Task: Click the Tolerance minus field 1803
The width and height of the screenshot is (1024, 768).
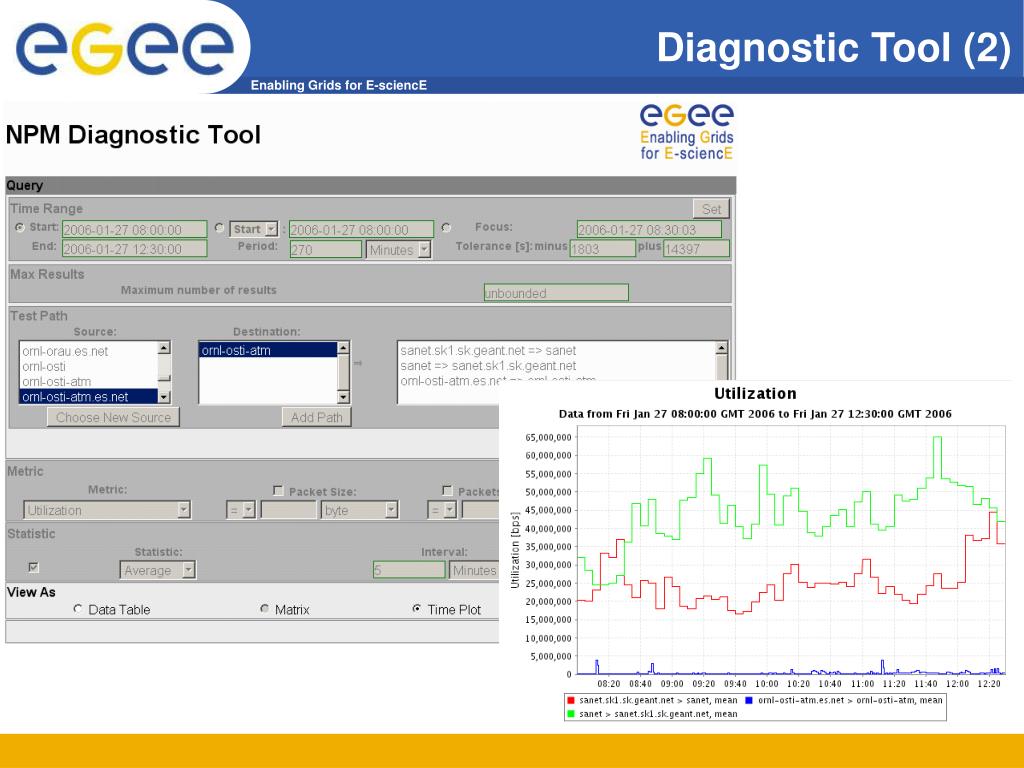Action: click(x=602, y=249)
